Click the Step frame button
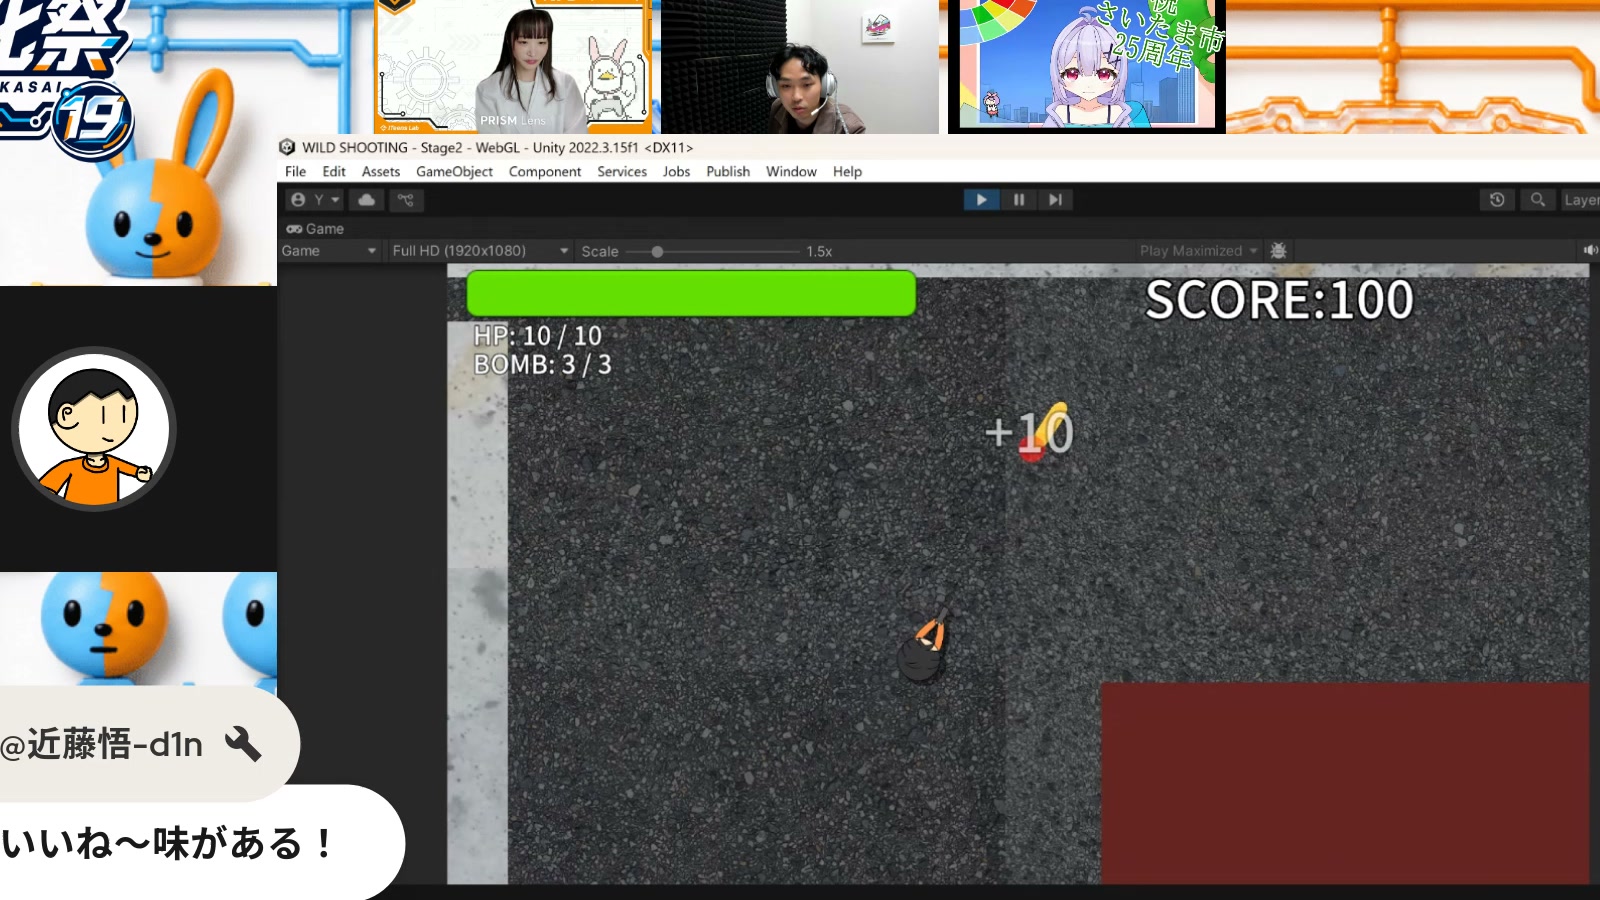 tap(1055, 200)
